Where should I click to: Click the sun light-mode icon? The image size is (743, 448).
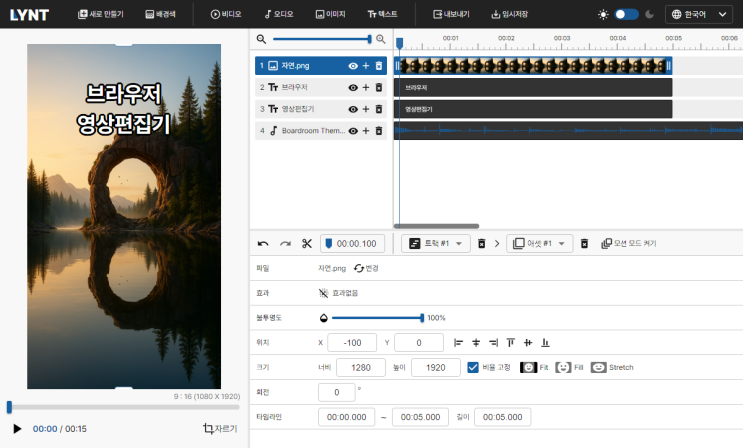[603, 14]
